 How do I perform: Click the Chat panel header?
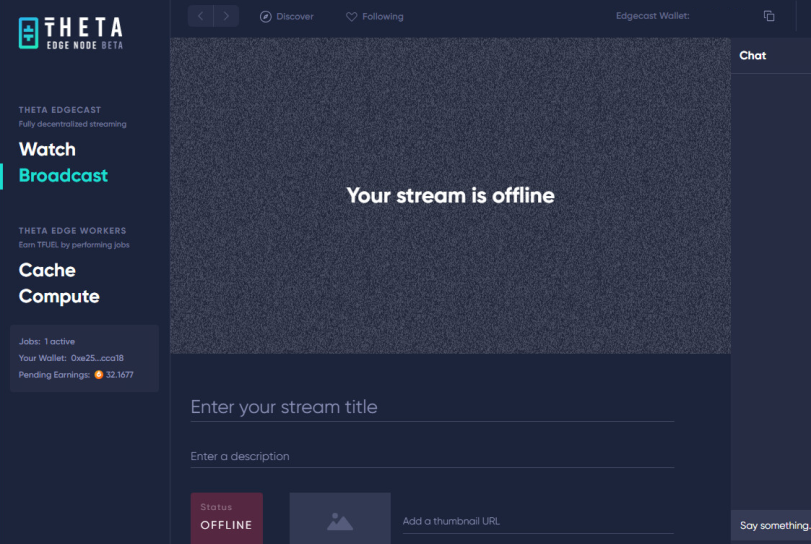pyautogui.click(x=771, y=55)
